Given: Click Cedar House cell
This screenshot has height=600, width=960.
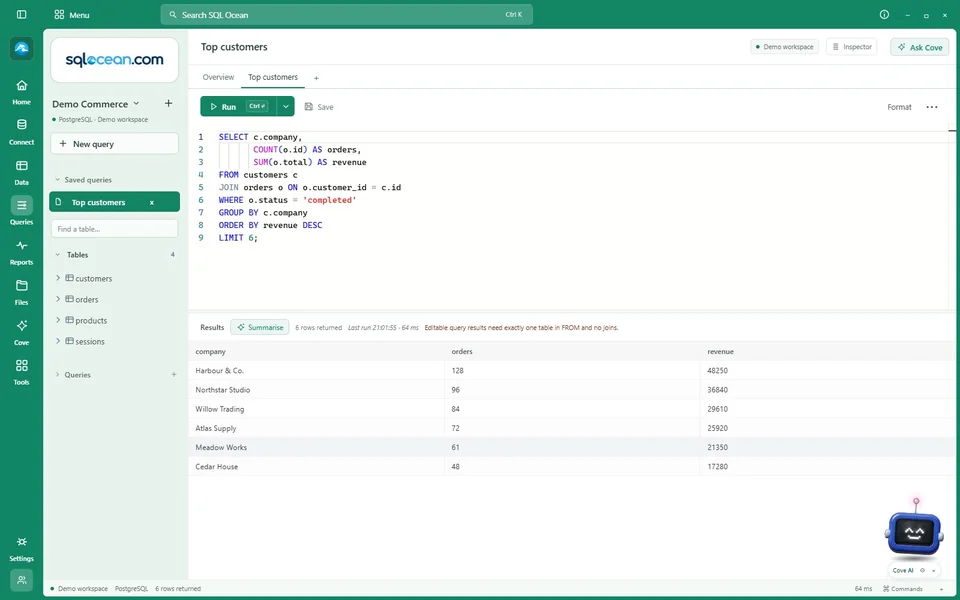Looking at the screenshot, I should click(x=317, y=466).
